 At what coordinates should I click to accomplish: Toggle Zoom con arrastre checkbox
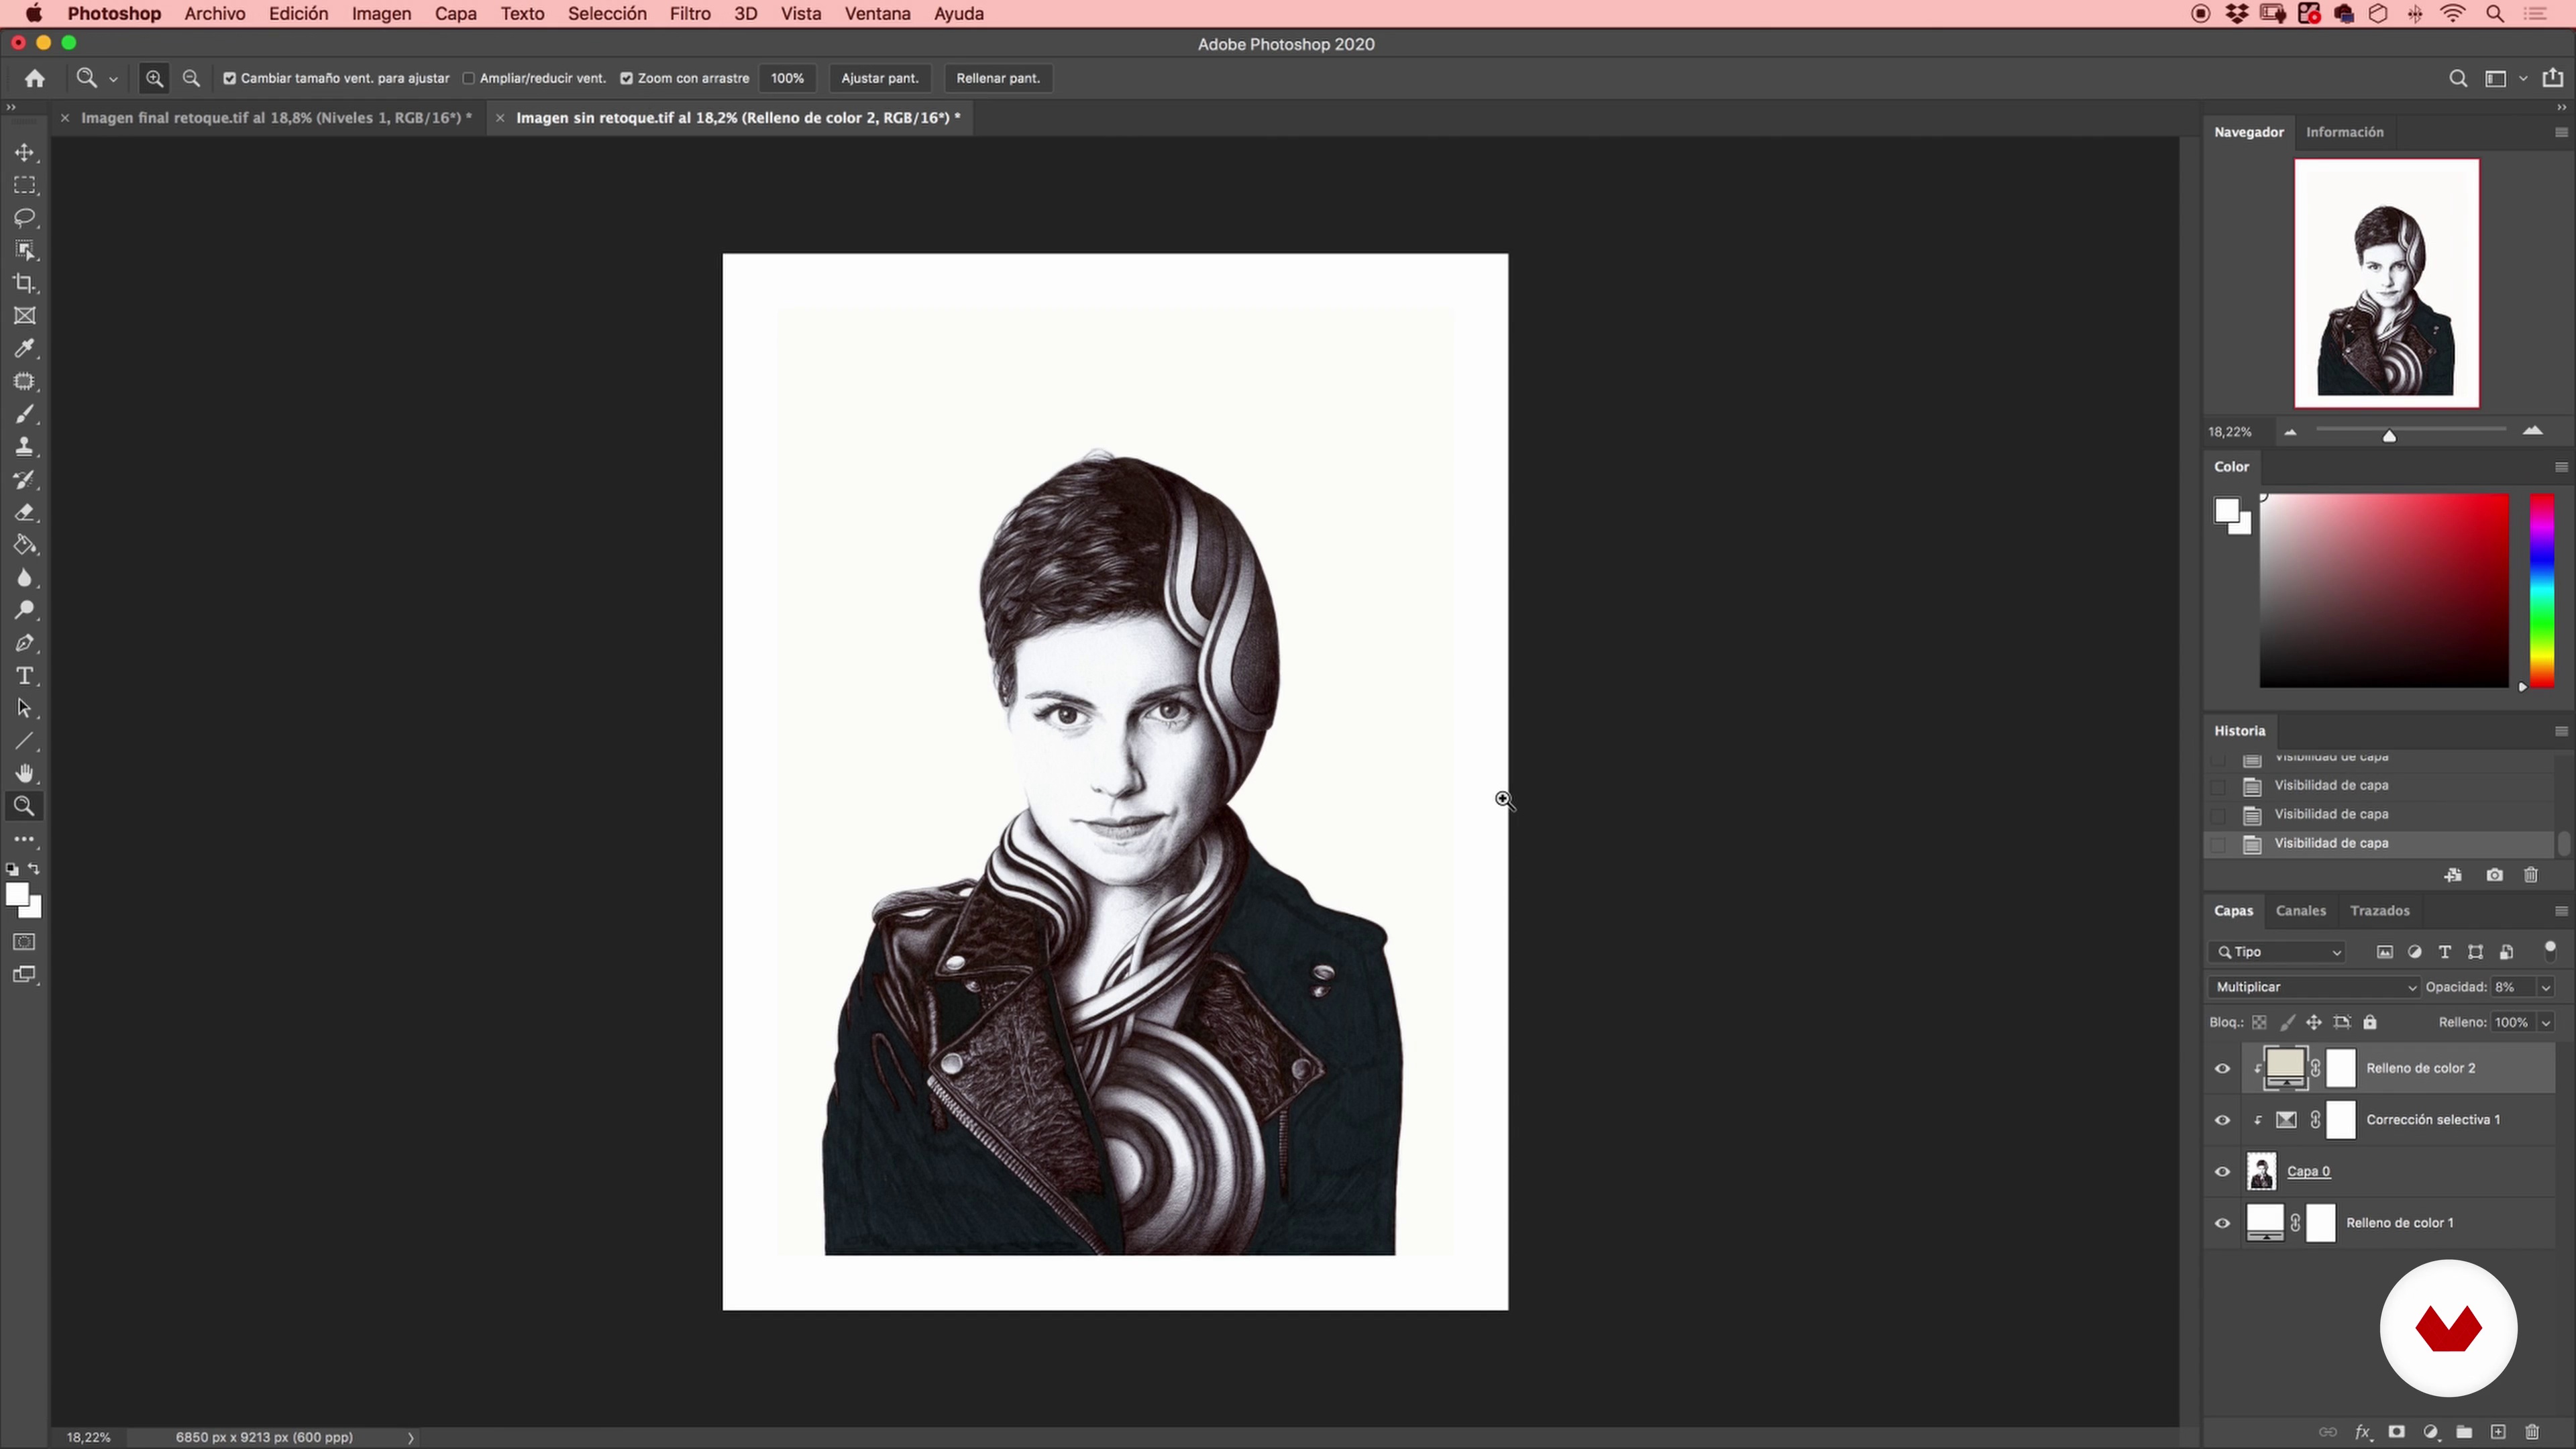[x=626, y=78]
